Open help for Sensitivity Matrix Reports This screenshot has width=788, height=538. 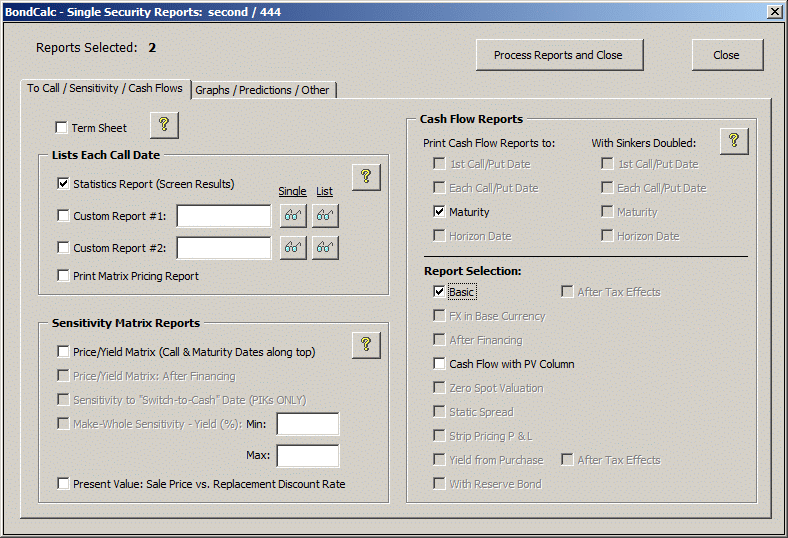tap(366, 345)
